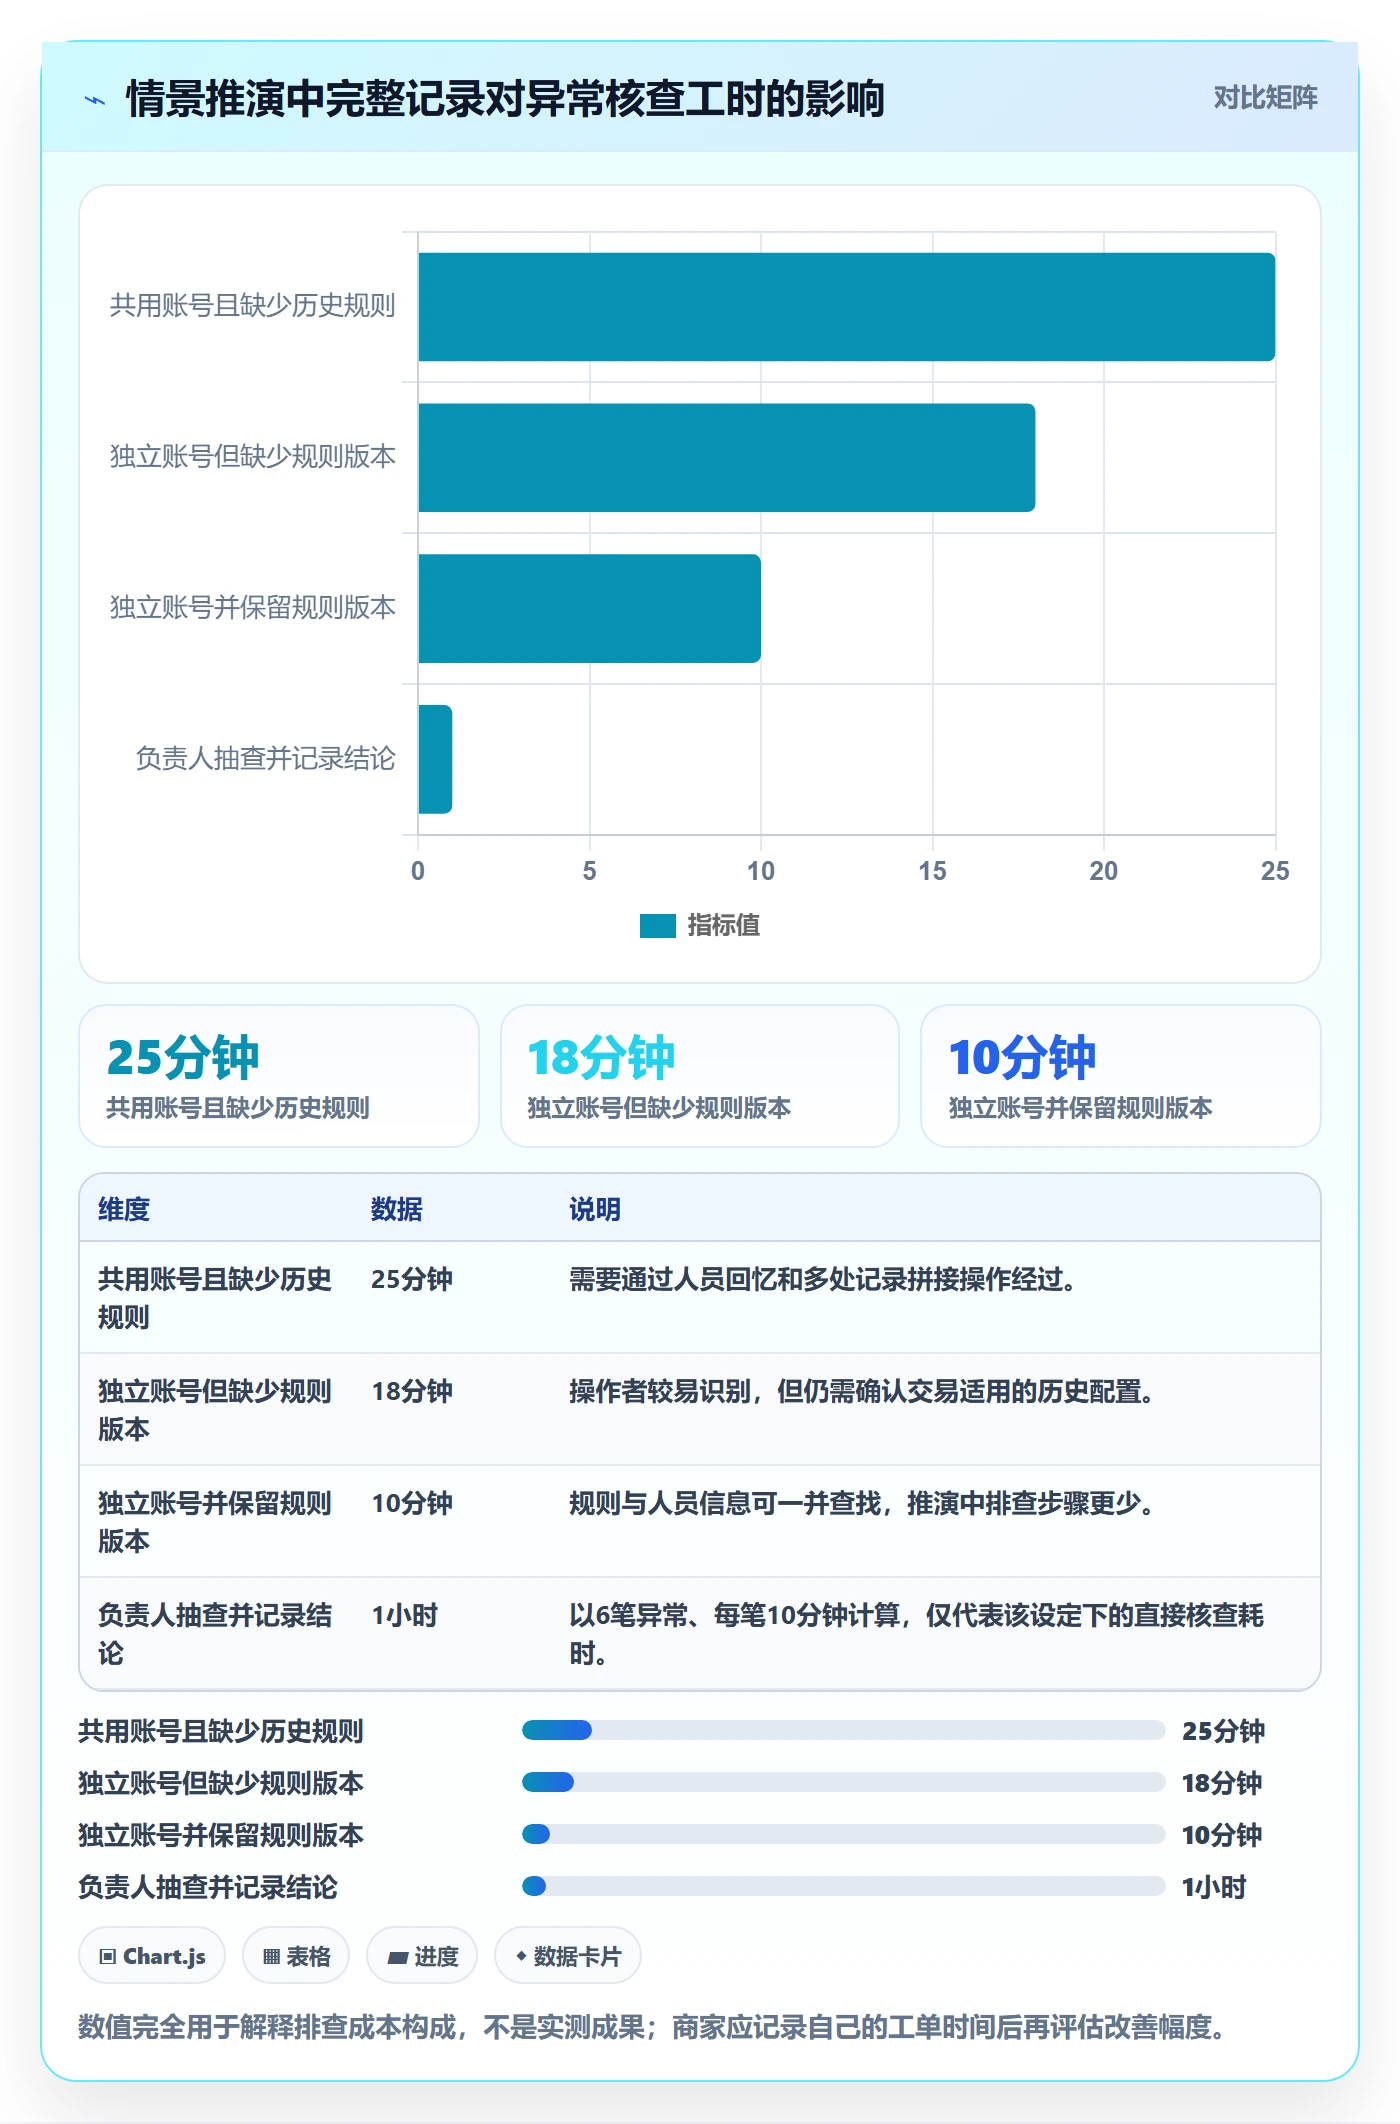Viewport: 1400px width, 2124px height.
Task: Click description starting 以6笔异常 in table
Action: 916,1634
